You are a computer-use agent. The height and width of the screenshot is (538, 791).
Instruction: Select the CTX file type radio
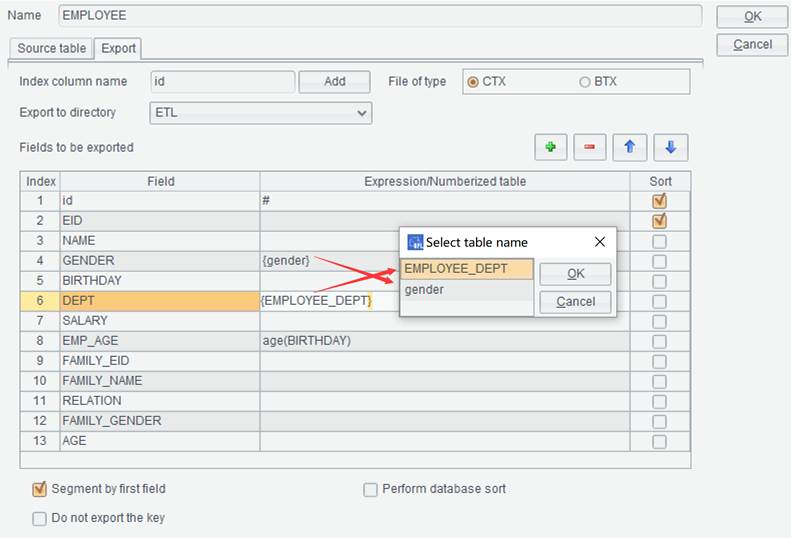[x=473, y=82]
